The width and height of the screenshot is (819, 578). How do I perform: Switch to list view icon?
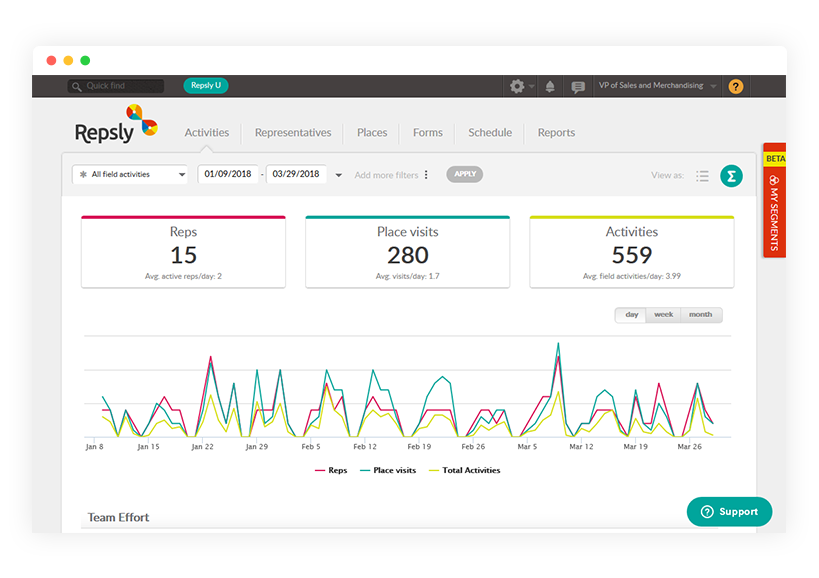[702, 175]
